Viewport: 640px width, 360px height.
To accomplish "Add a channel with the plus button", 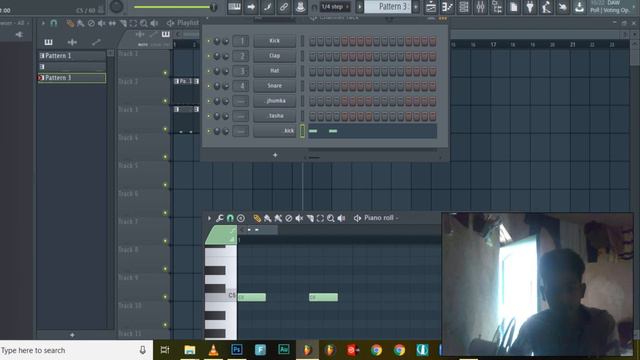I will [x=275, y=155].
